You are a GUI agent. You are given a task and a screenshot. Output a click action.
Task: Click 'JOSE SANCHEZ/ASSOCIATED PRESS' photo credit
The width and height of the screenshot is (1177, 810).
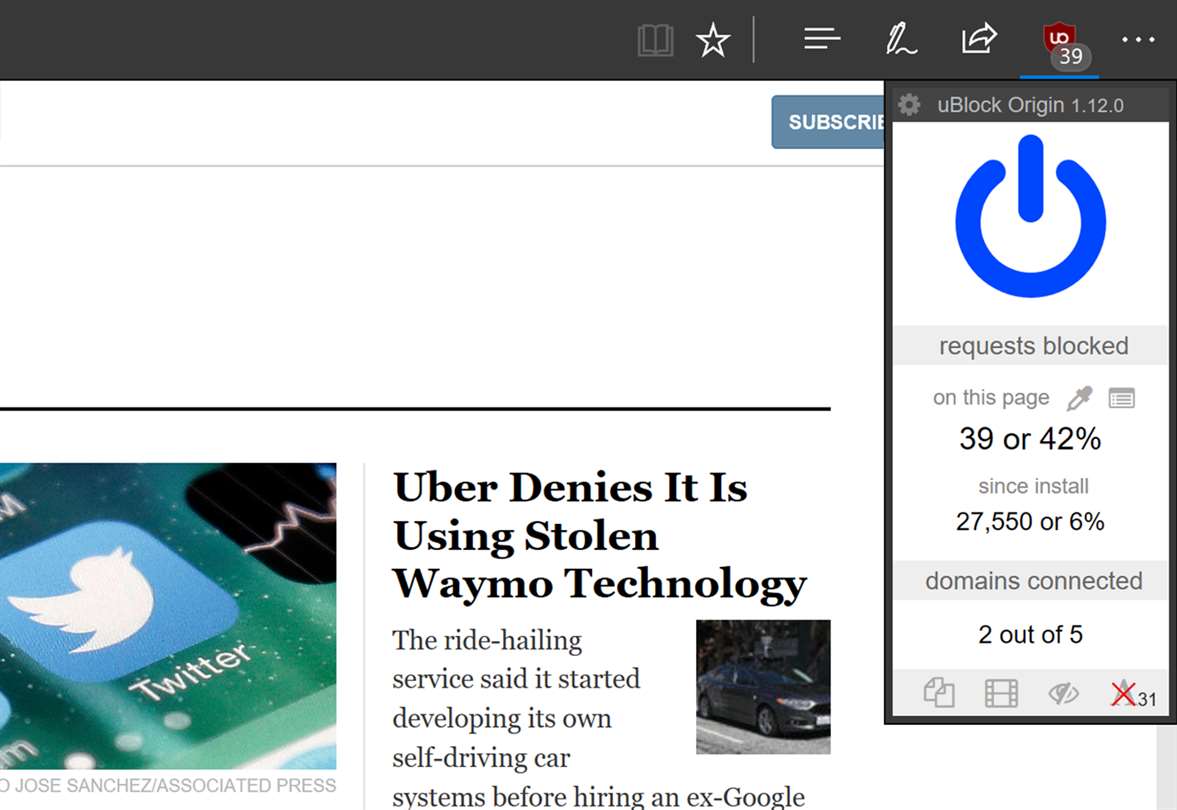point(176,785)
